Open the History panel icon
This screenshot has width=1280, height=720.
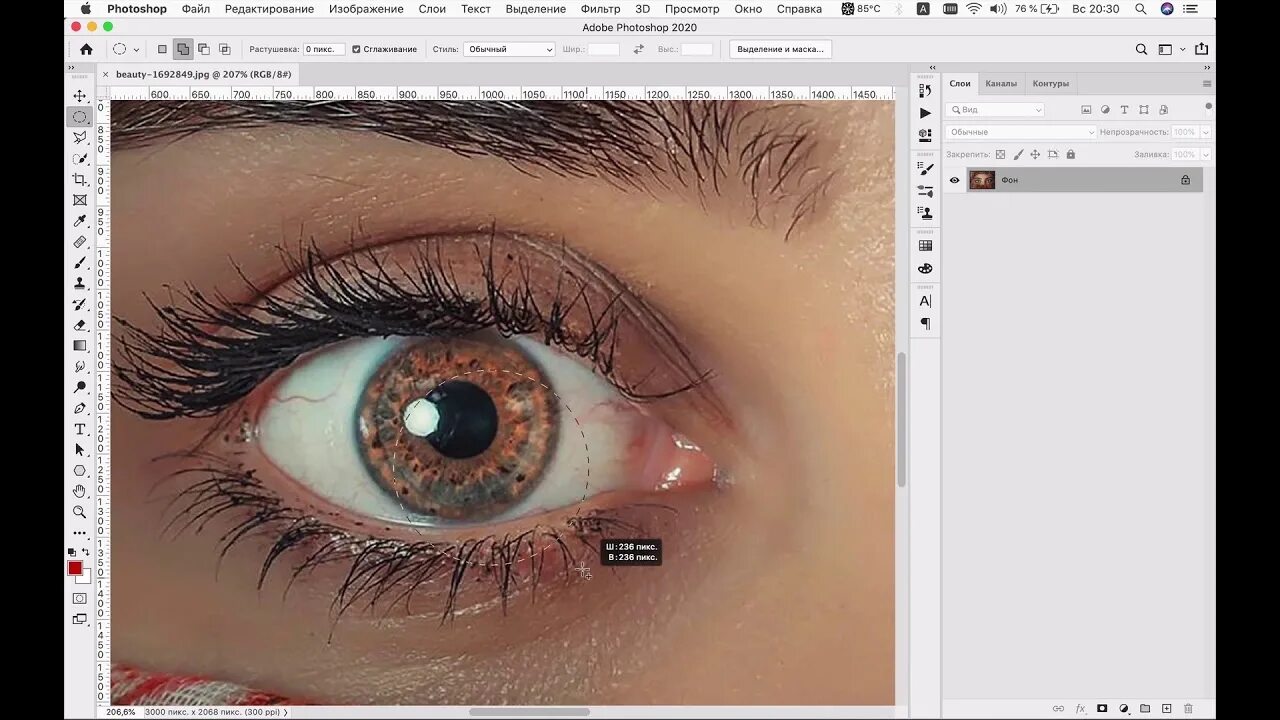pos(925,91)
